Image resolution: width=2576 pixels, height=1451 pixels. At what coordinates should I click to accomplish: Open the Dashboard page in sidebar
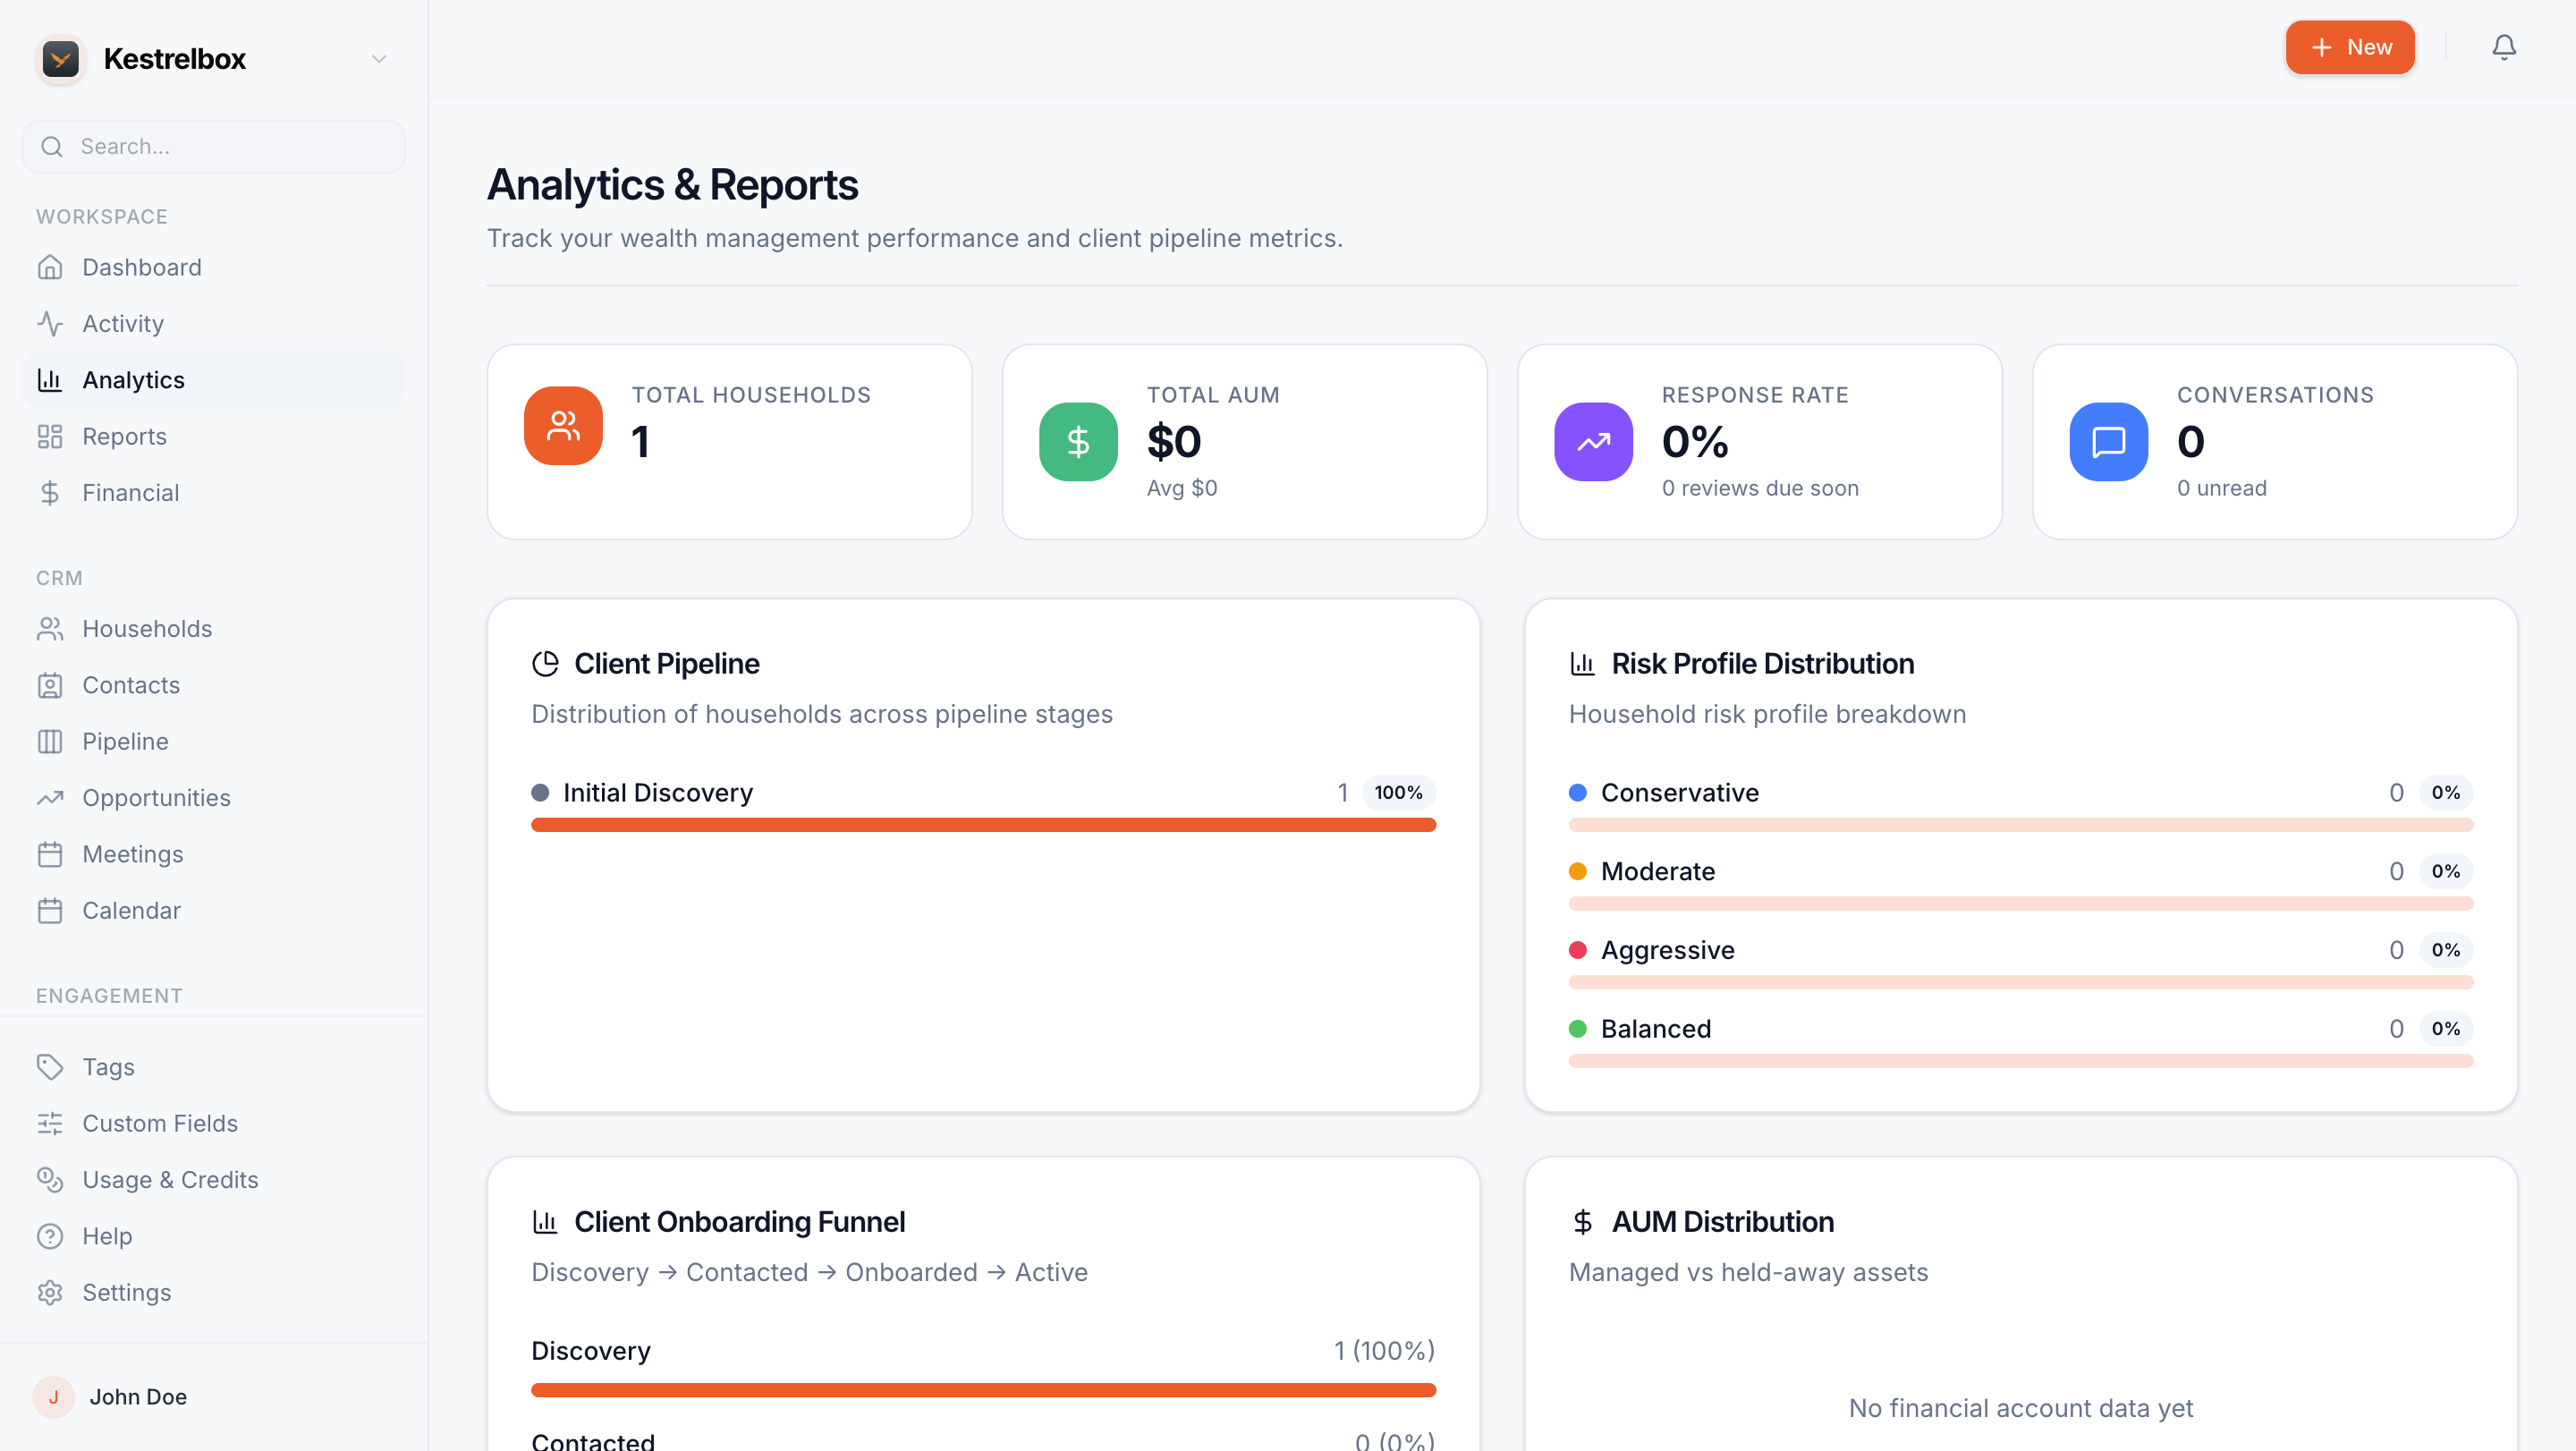pyautogui.click(x=142, y=267)
